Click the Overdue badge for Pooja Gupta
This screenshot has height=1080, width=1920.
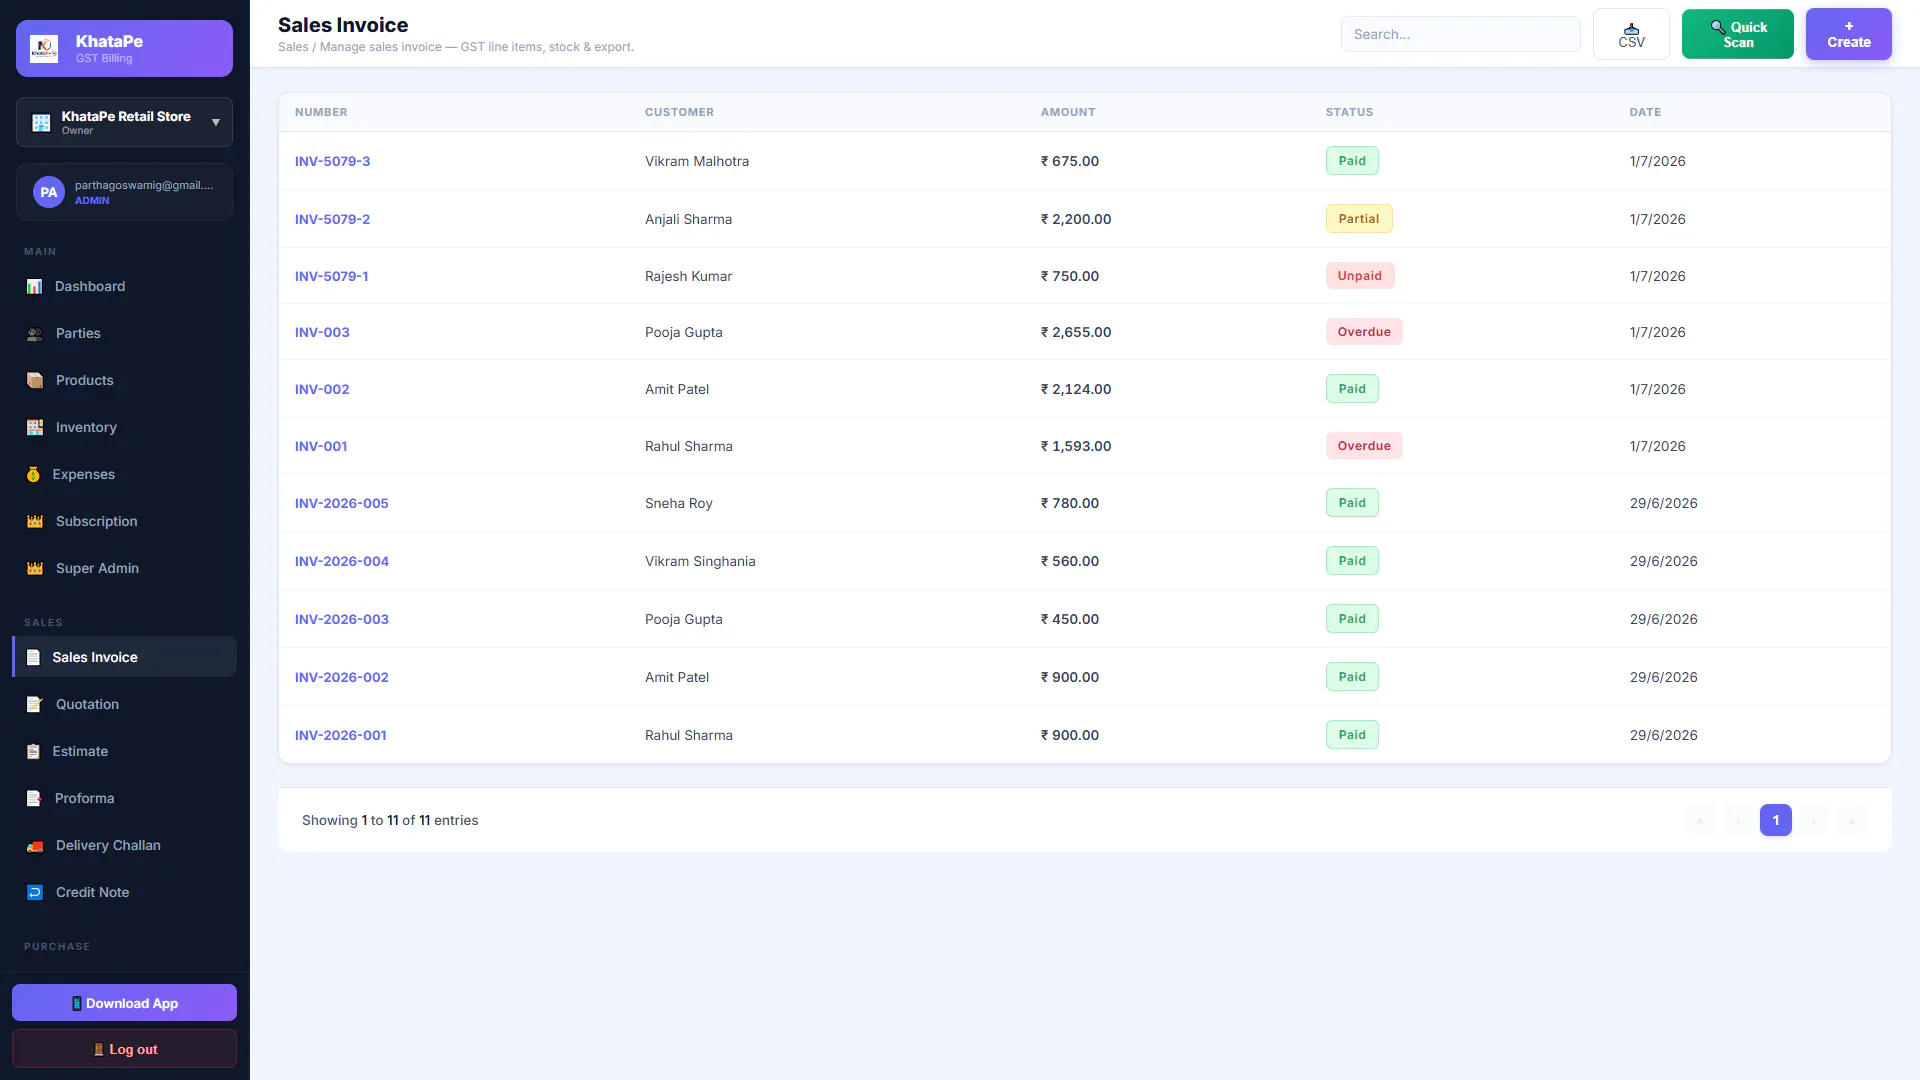[x=1364, y=332]
